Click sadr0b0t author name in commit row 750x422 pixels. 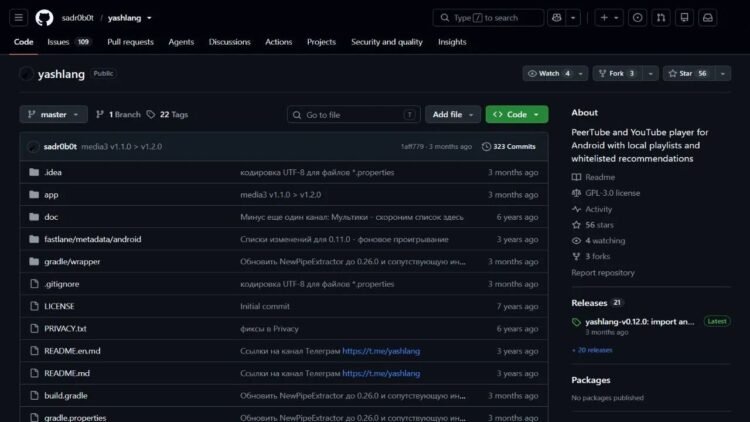[60, 146]
